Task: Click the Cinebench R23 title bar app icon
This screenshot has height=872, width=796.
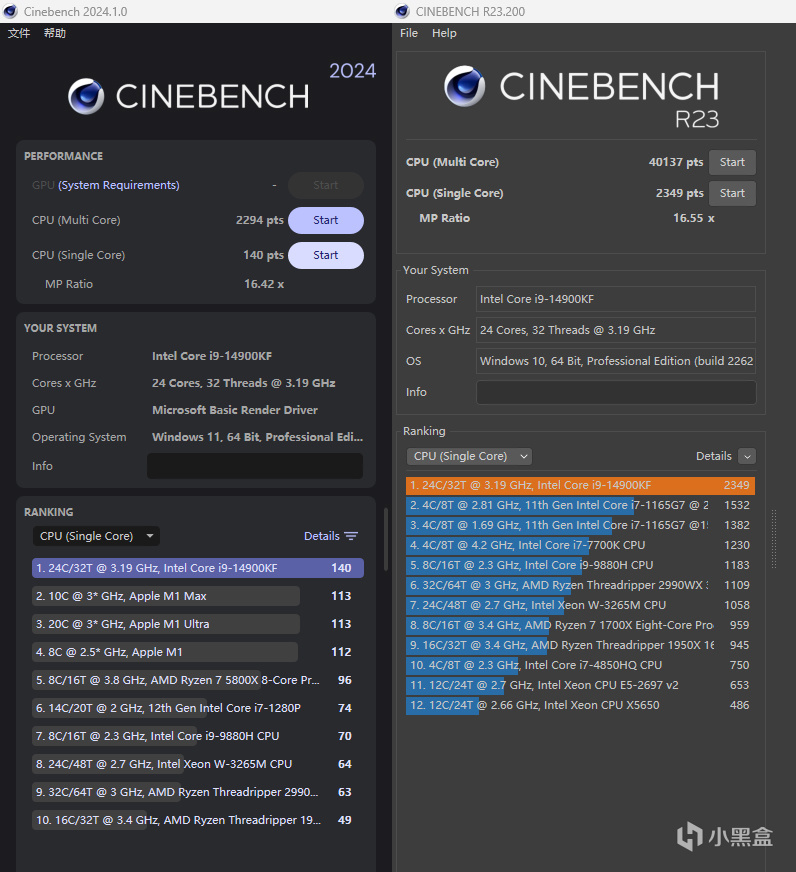Action: pos(402,11)
